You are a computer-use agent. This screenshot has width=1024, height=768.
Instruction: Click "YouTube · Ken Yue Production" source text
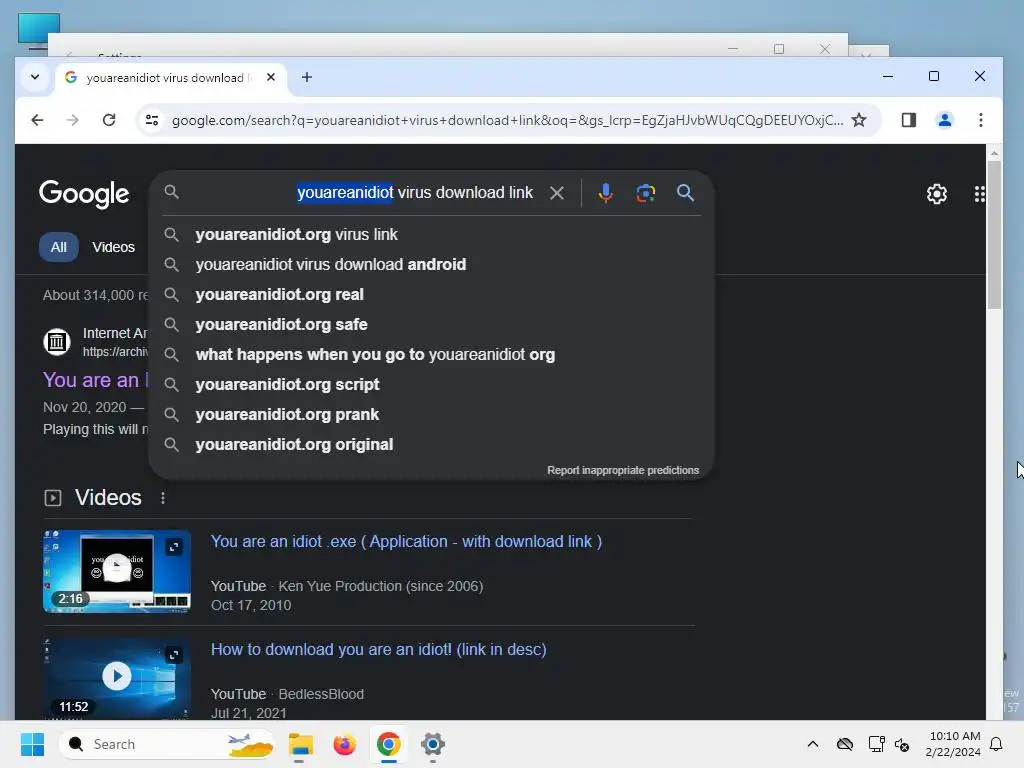tap(347, 586)
